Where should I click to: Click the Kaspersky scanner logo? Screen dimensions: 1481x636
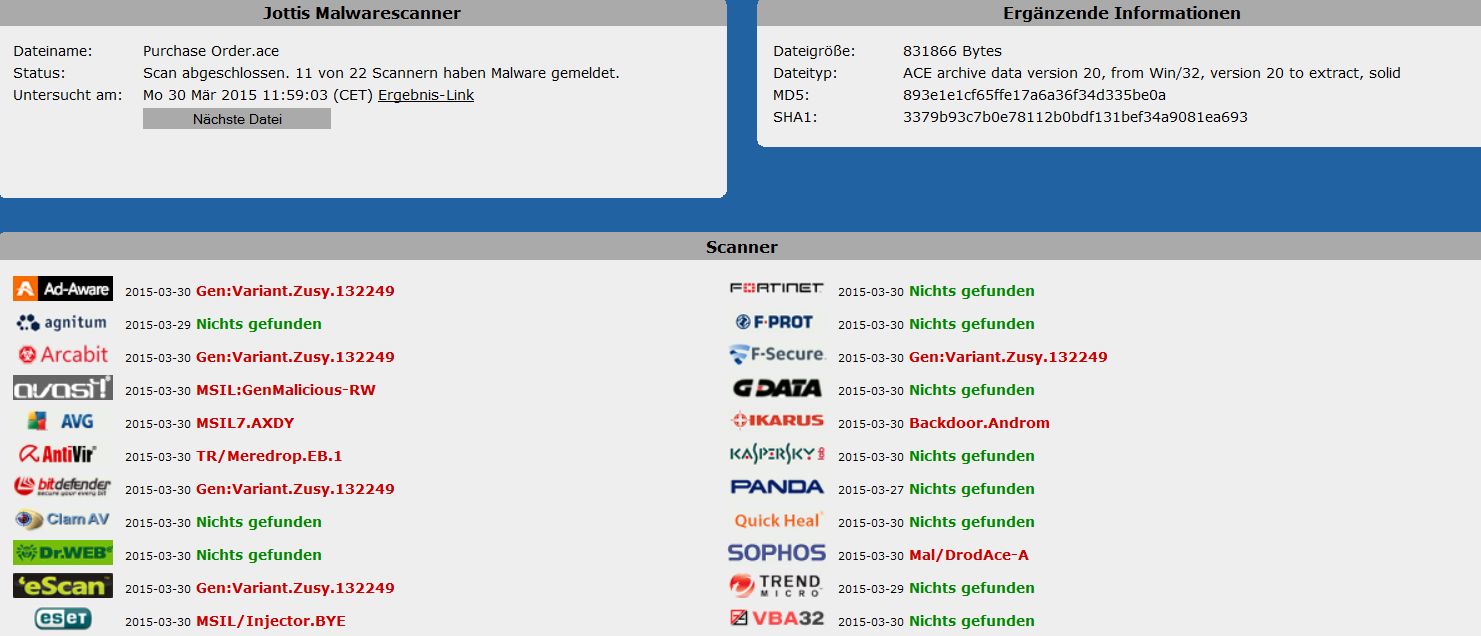pos(777,454)
